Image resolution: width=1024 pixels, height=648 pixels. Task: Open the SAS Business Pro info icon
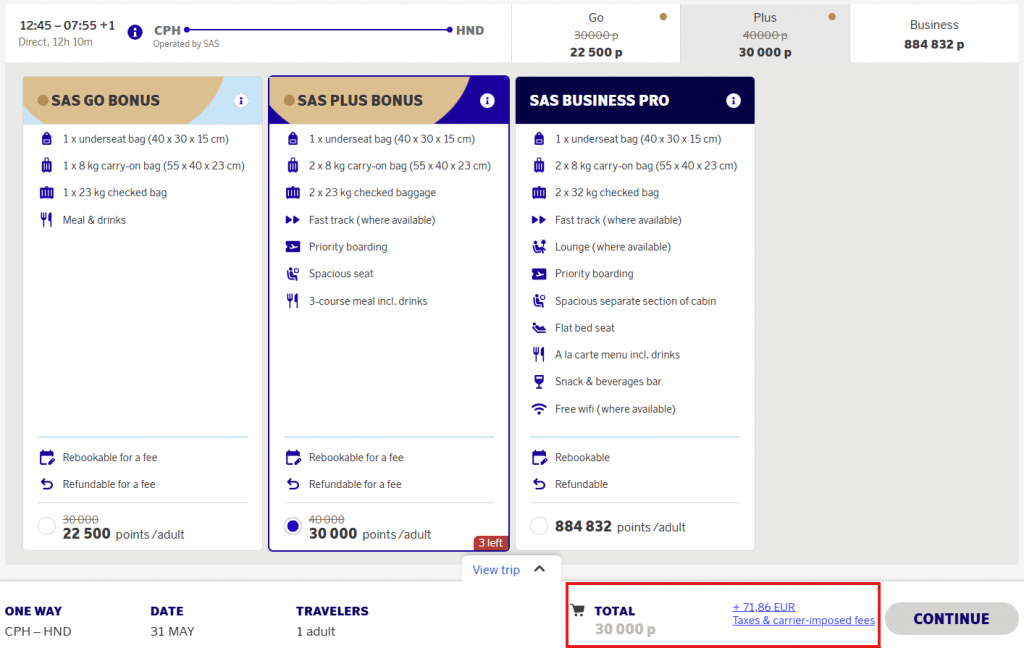pos(733,101)
